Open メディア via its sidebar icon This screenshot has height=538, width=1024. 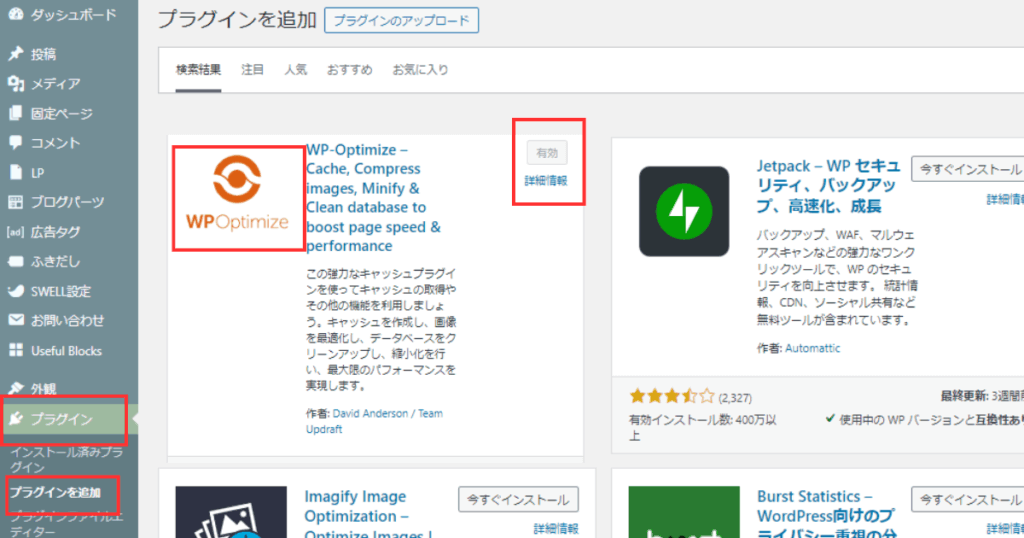point(16,84)
